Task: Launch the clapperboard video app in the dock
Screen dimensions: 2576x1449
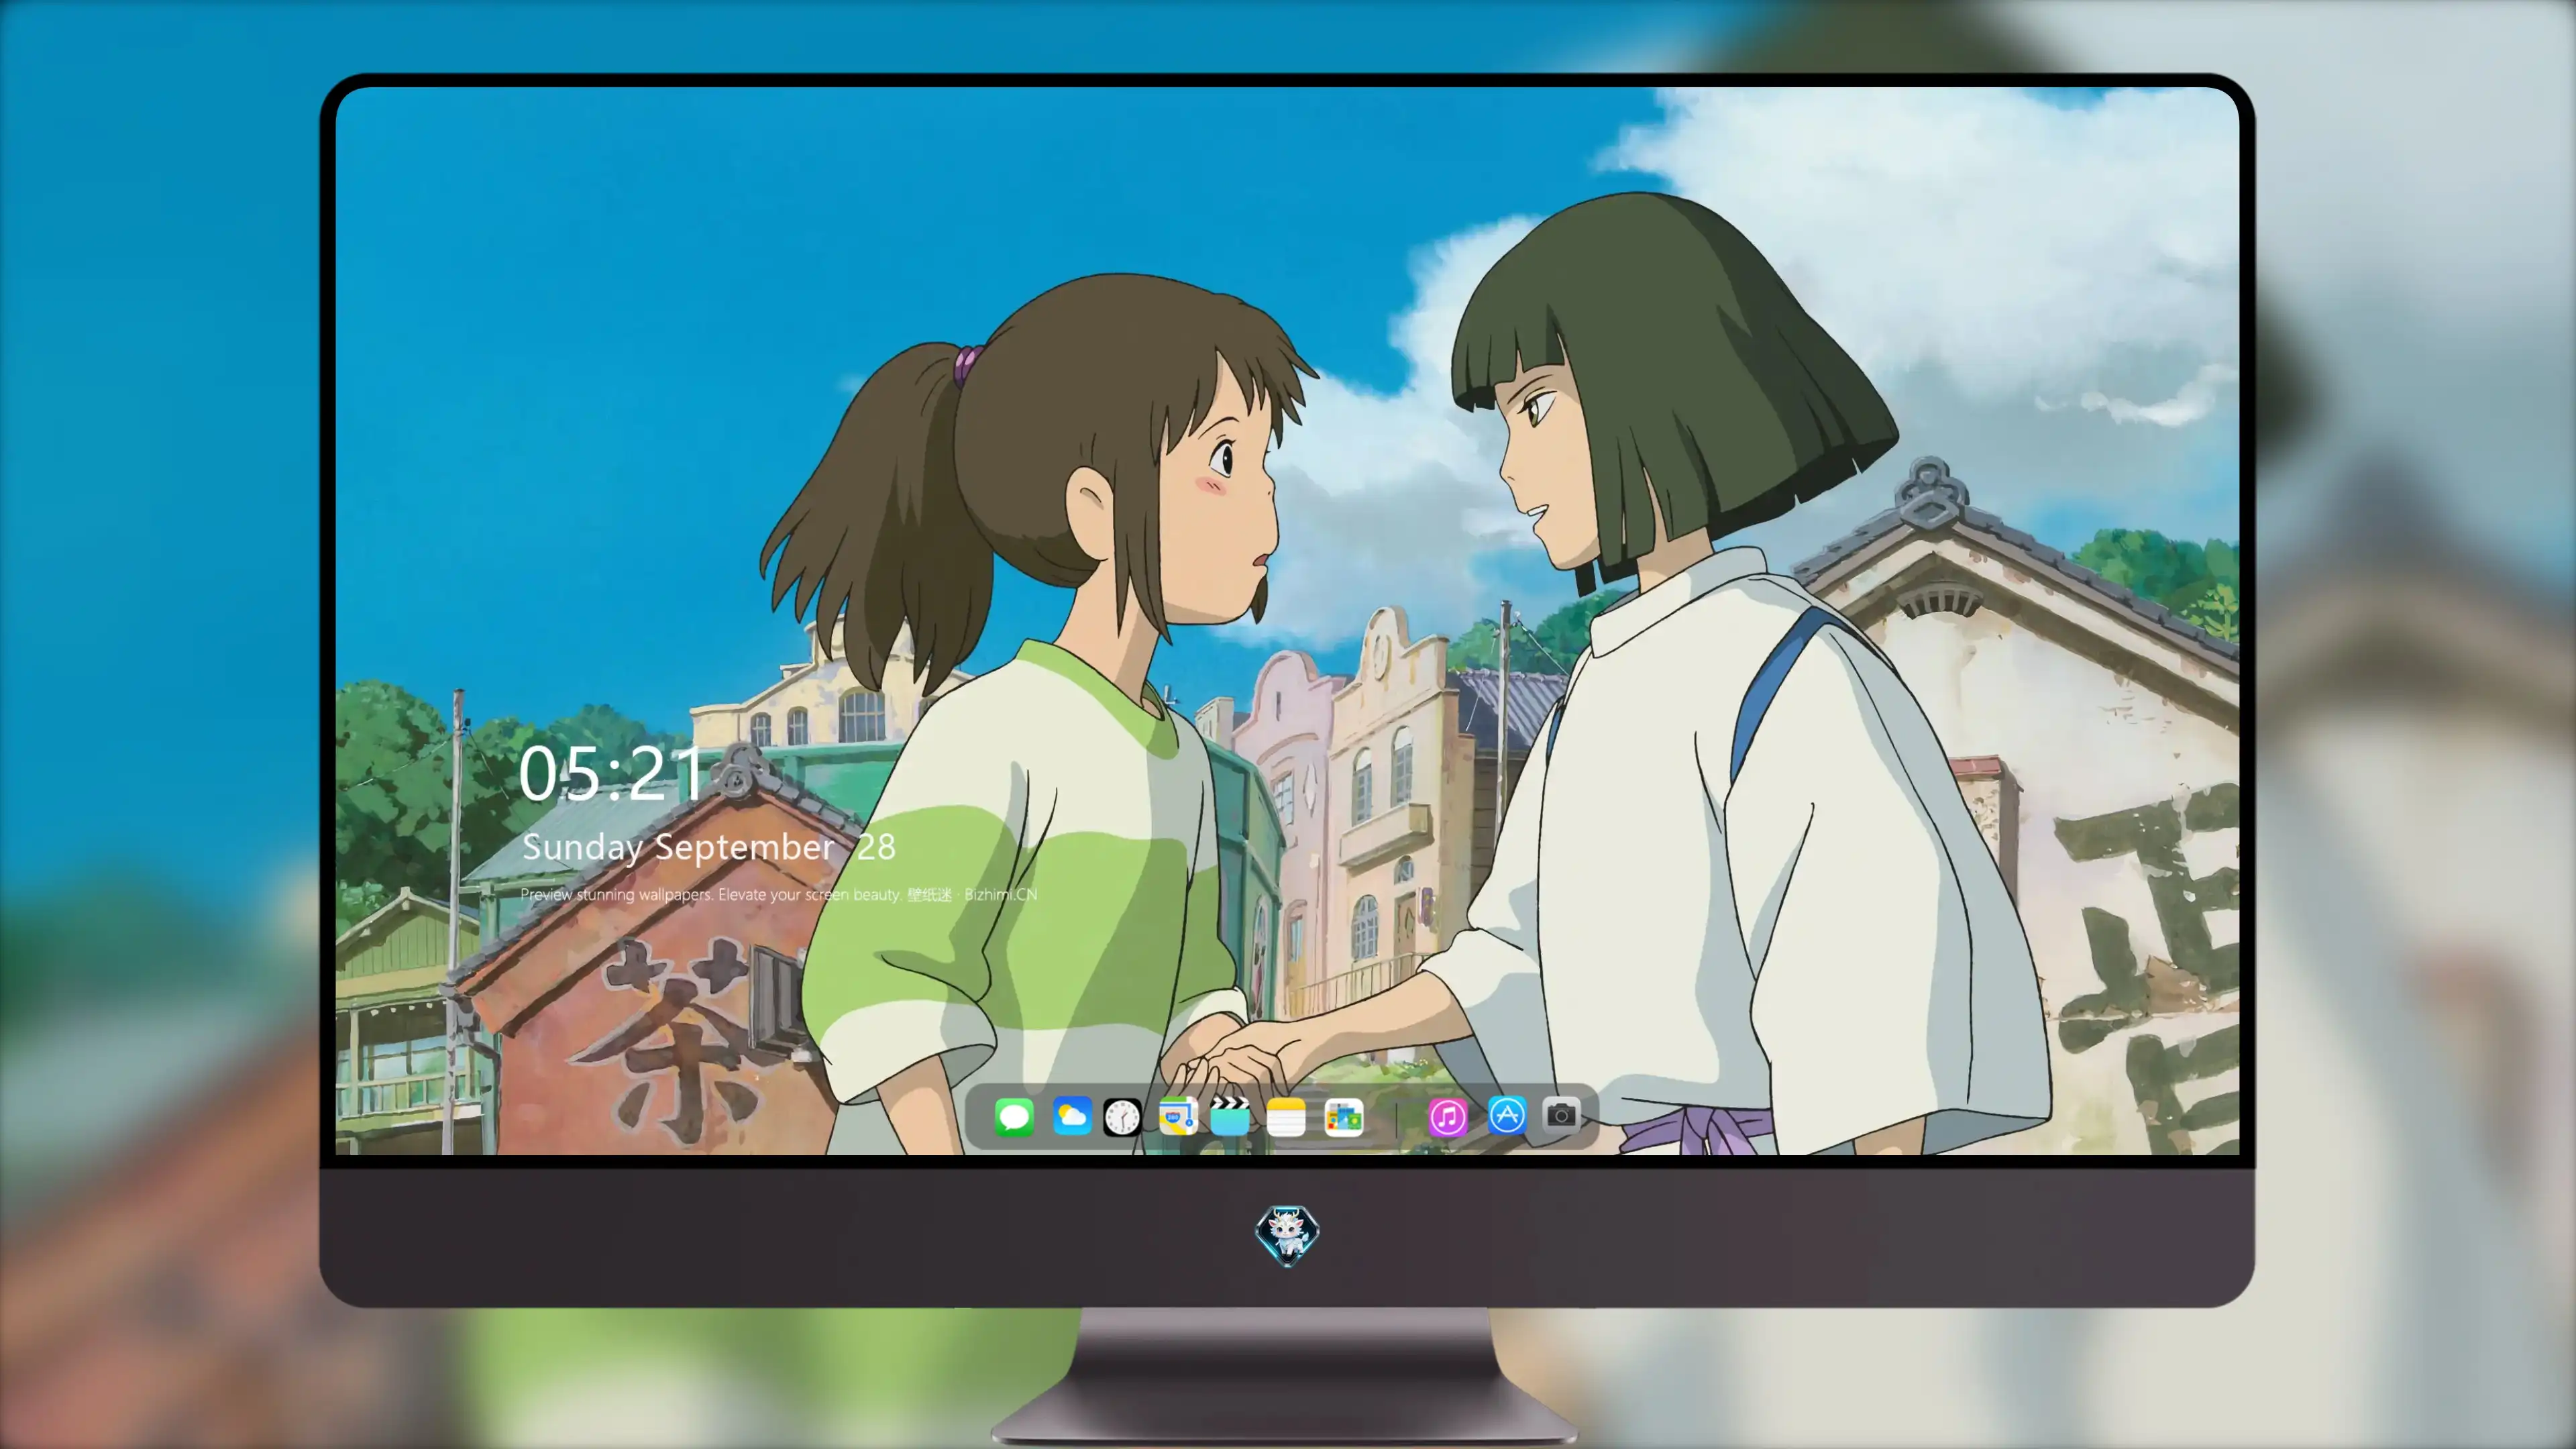Action: pyautogui.click(x=1230, y=1116)
